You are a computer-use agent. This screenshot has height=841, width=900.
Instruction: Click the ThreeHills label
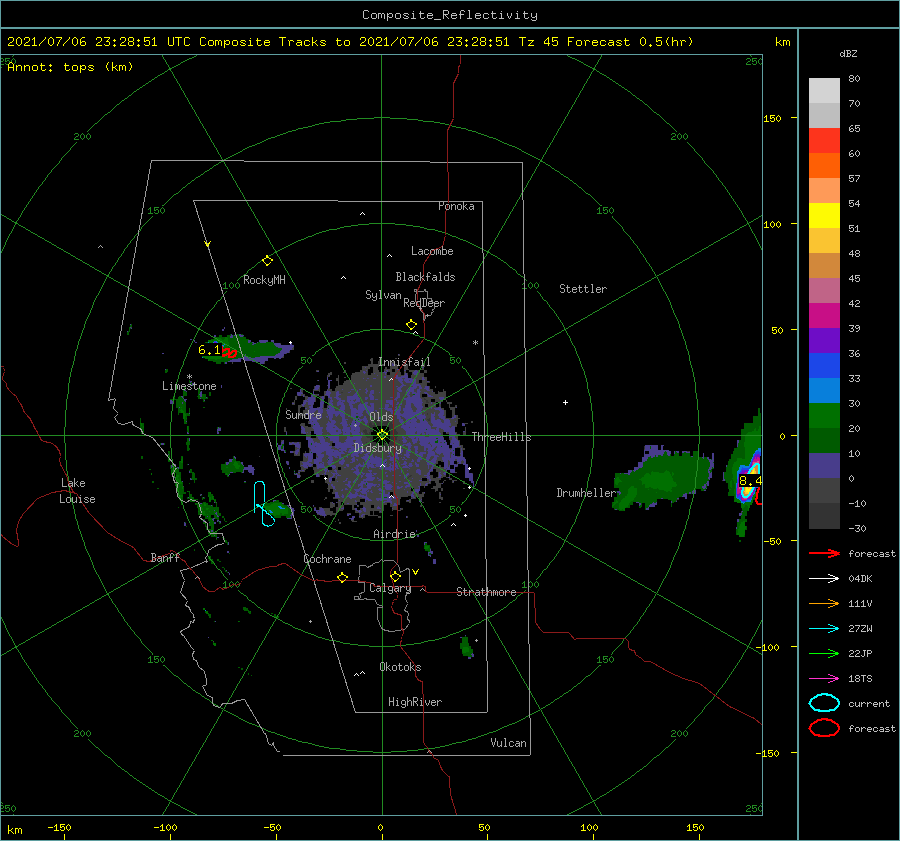click(x=501, y=437)
